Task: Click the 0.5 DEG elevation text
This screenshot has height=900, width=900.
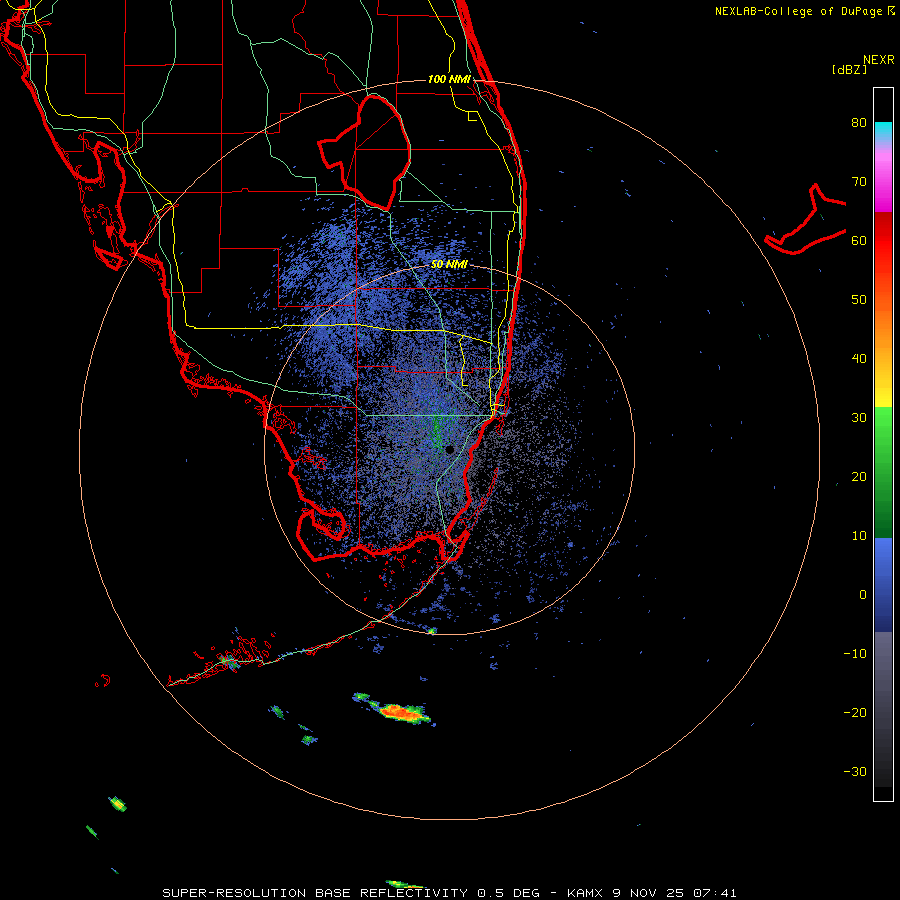Action: tap(508, 893)
